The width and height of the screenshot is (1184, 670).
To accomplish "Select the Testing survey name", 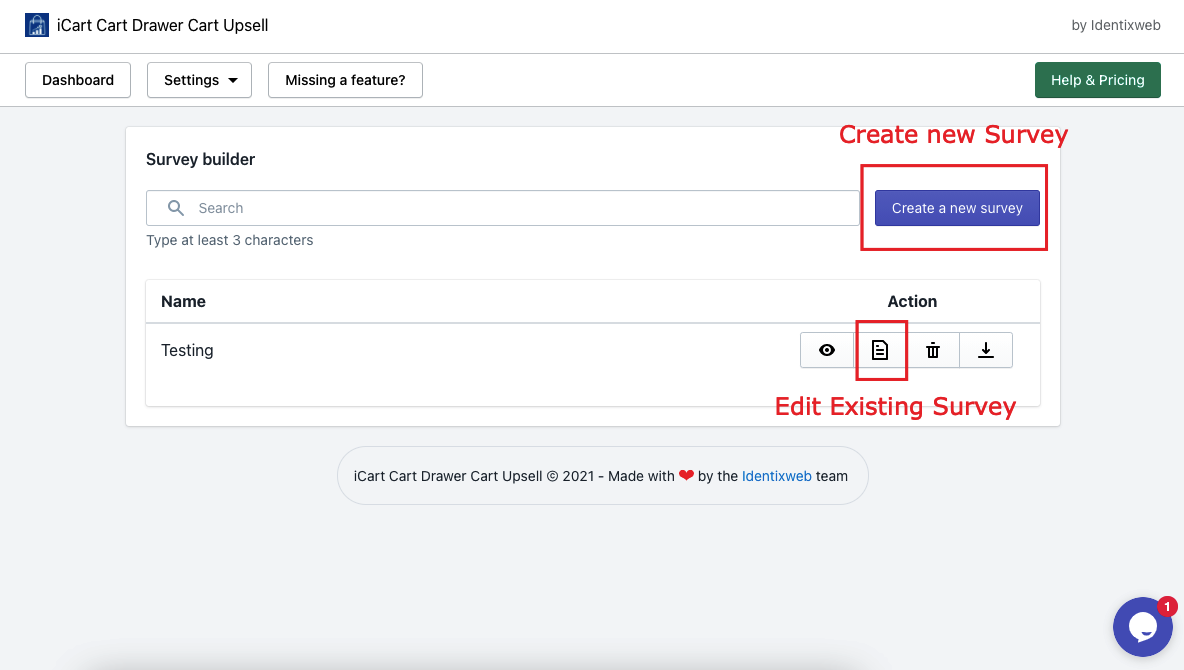I will coord(187,350).
